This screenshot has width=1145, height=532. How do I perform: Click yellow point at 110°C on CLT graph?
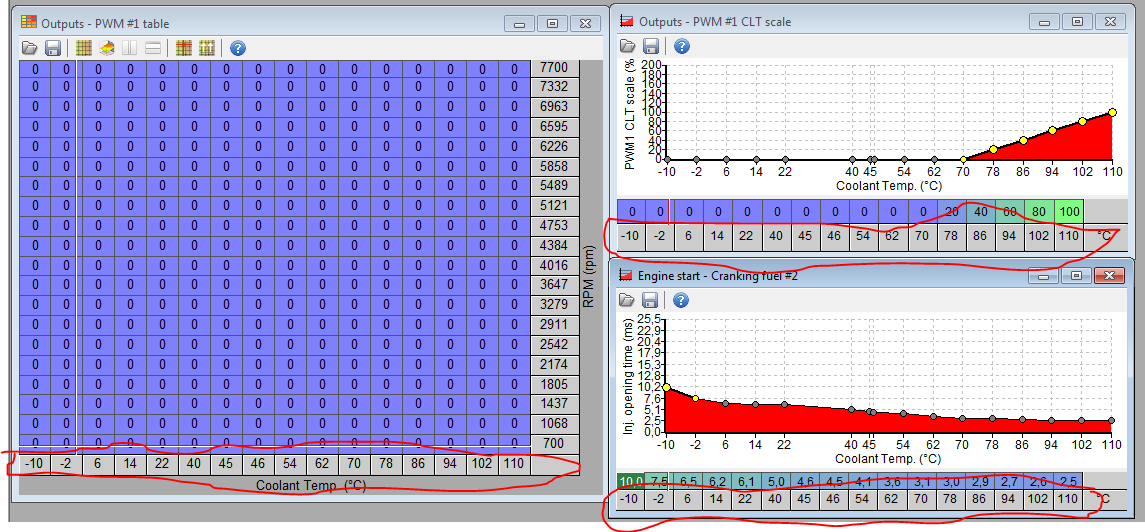(x=1112, y=113)
